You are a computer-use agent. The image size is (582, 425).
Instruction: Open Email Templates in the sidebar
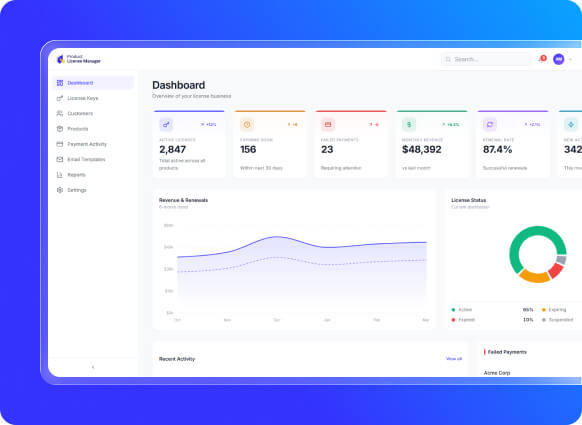click(x=93, y=159)
